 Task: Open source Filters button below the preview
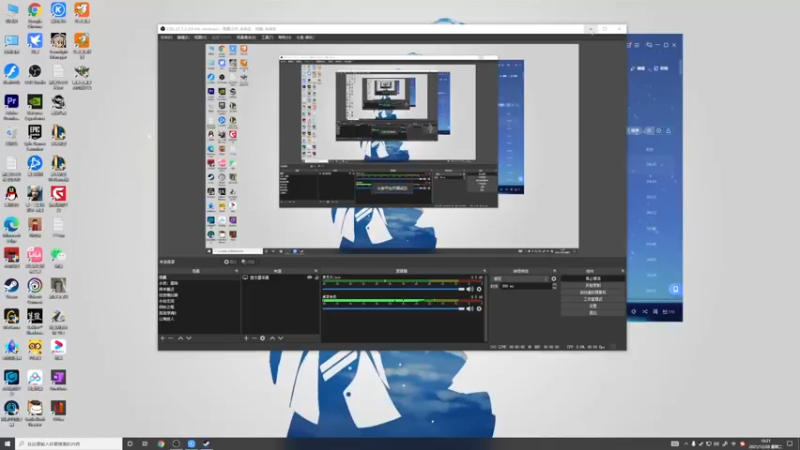pos(248,262)
